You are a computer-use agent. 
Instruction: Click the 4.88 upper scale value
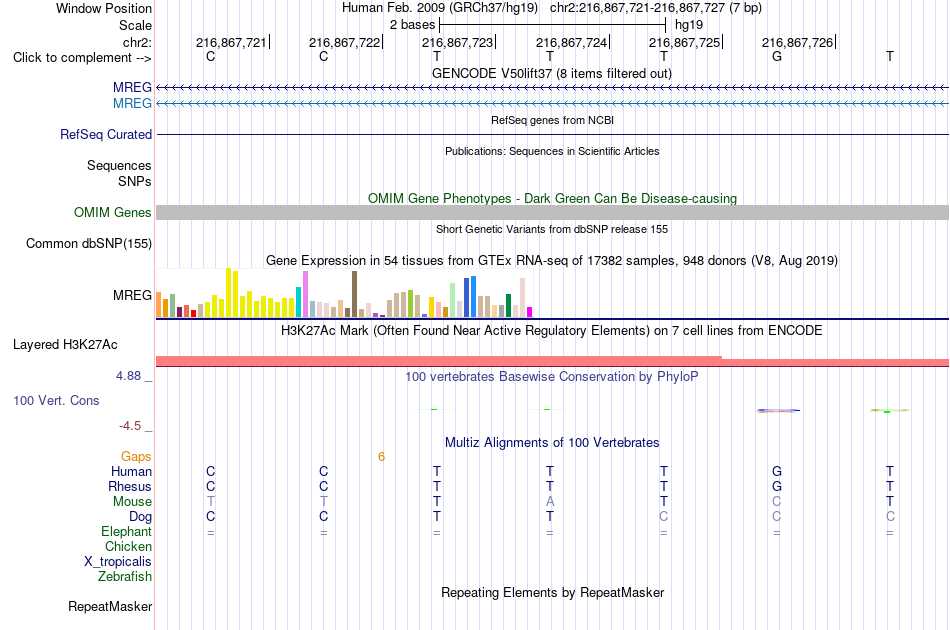[128, 376]
